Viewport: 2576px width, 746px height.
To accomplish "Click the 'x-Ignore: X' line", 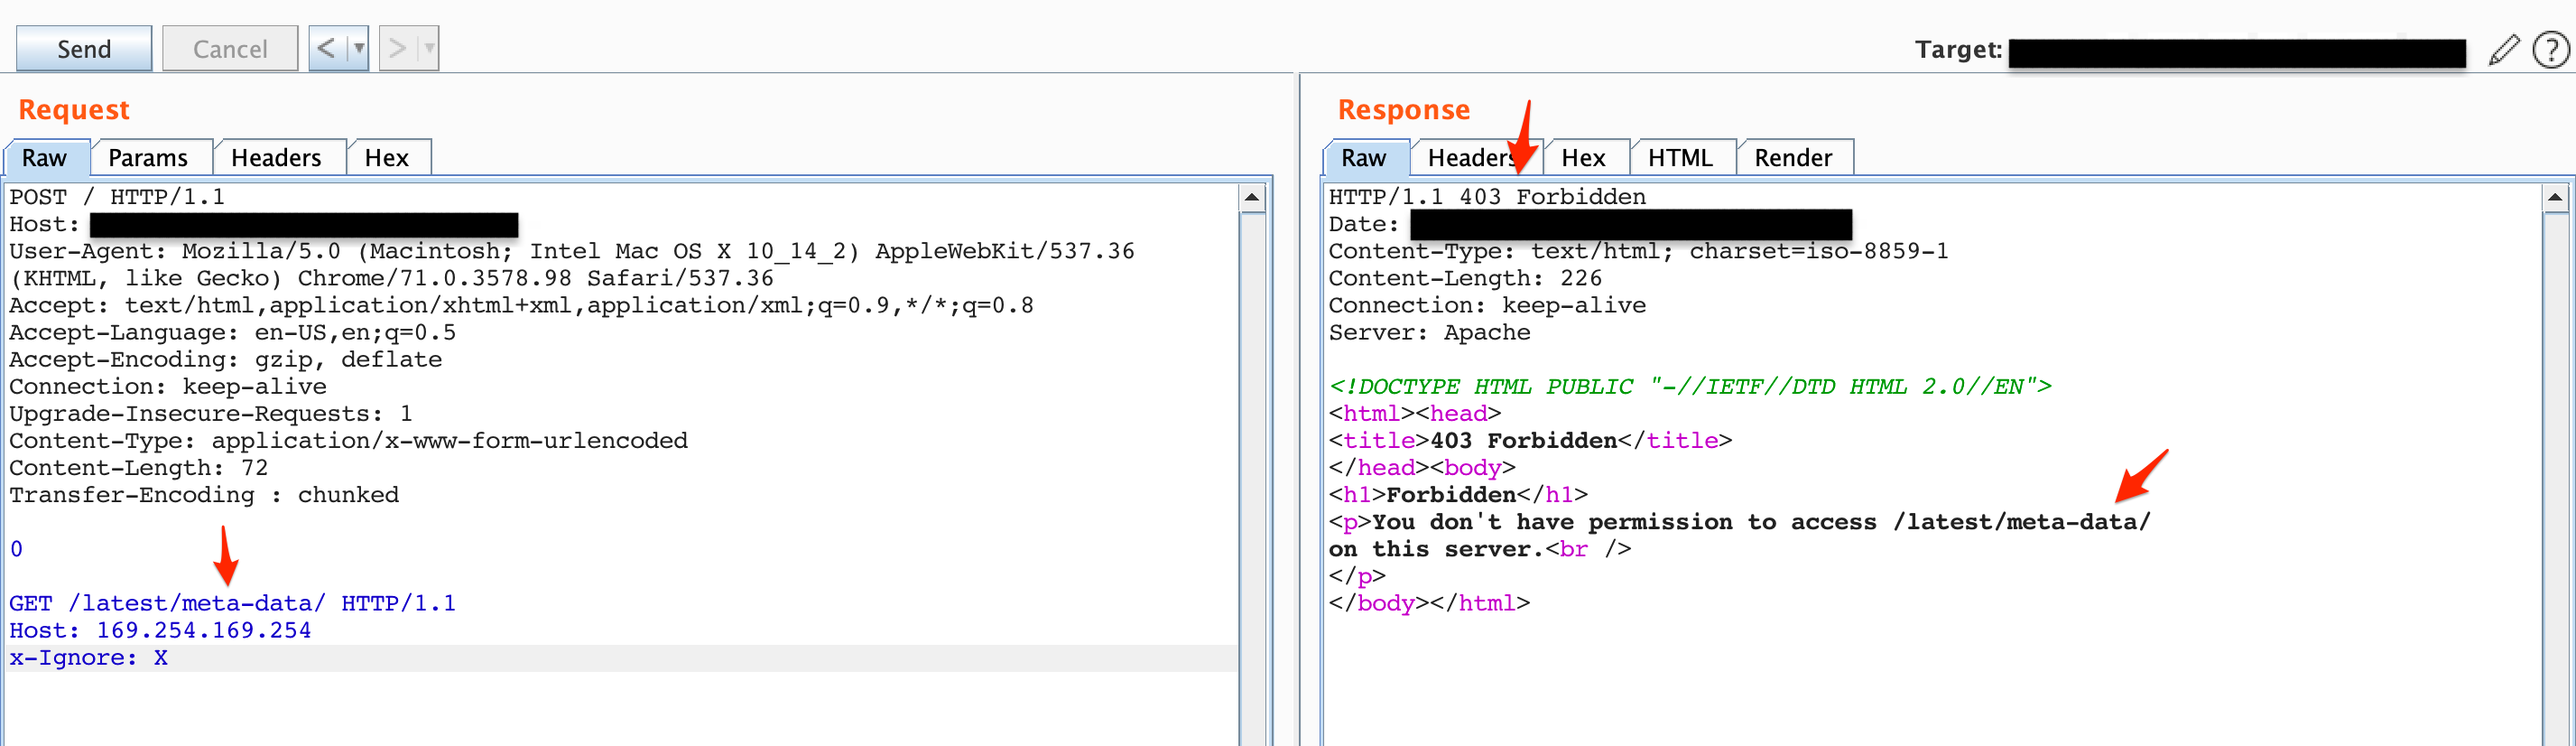I will tap(89, 657).
